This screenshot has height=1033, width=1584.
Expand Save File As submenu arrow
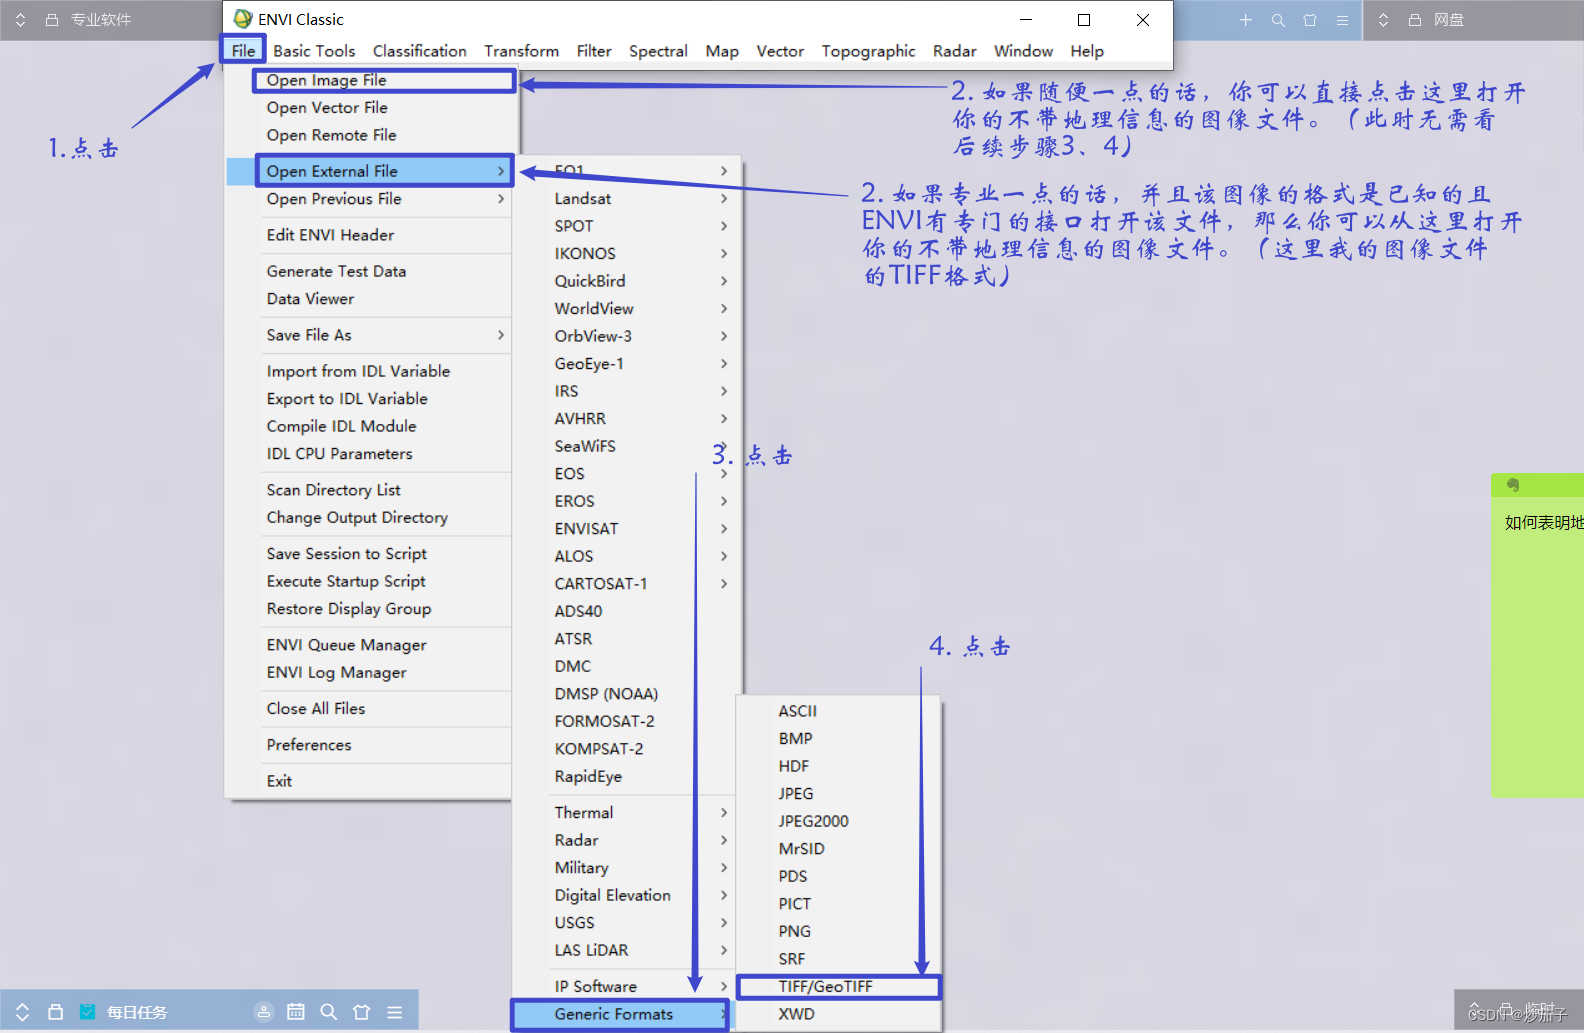click(x=501, y=335)
